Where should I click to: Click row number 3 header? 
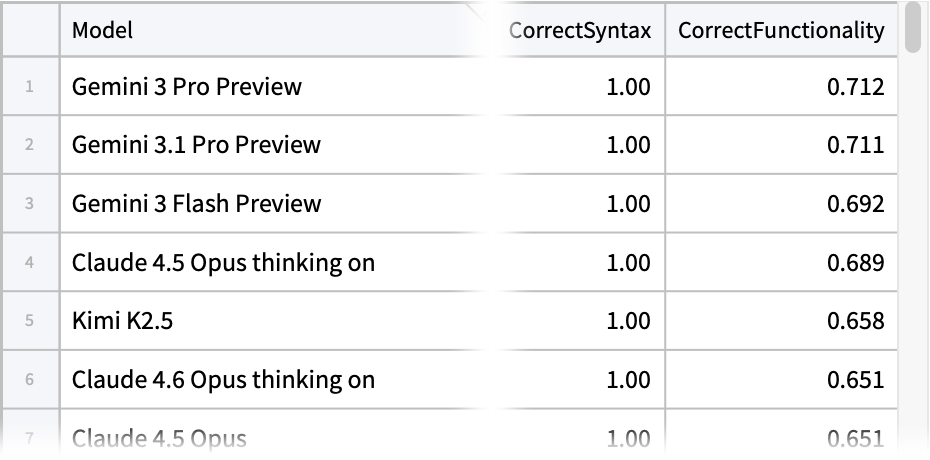tap(30, 204)
